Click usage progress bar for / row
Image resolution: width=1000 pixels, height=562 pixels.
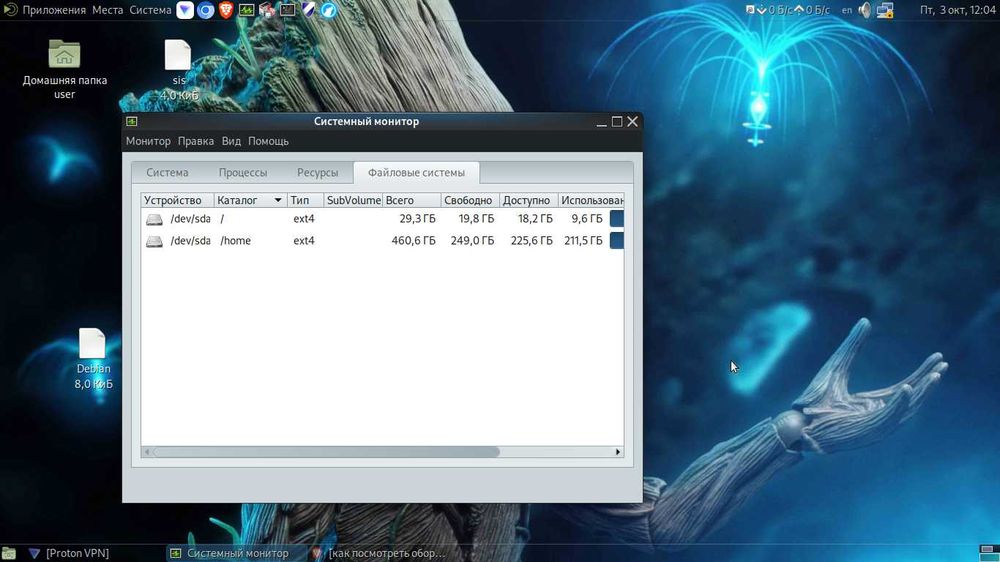point(617,219)
